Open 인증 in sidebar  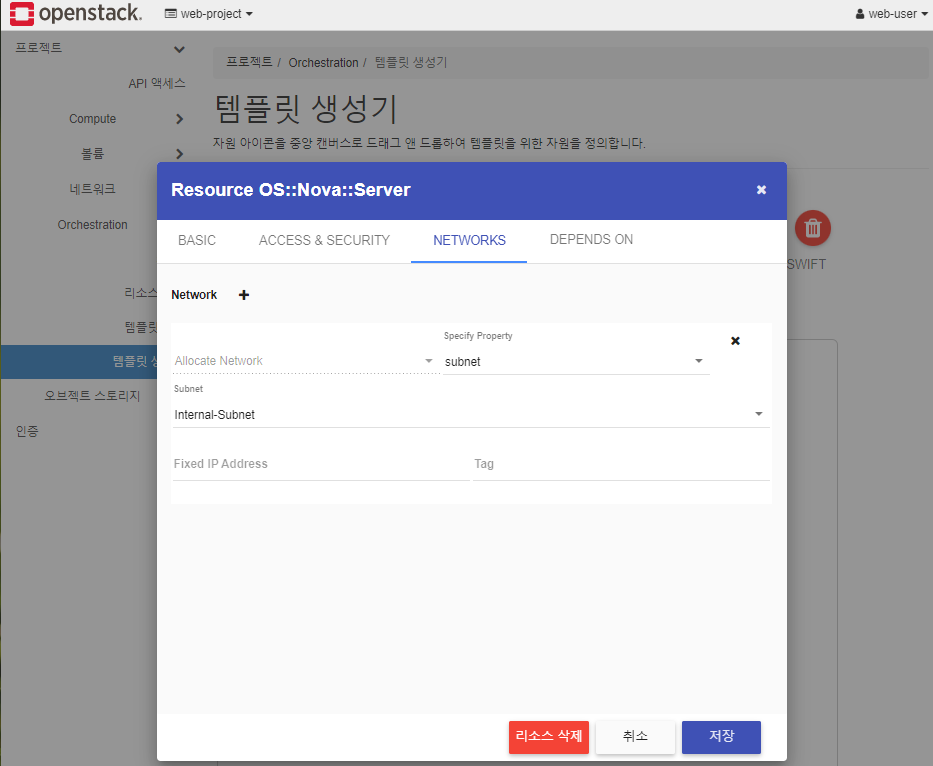[x=27, y=431]
